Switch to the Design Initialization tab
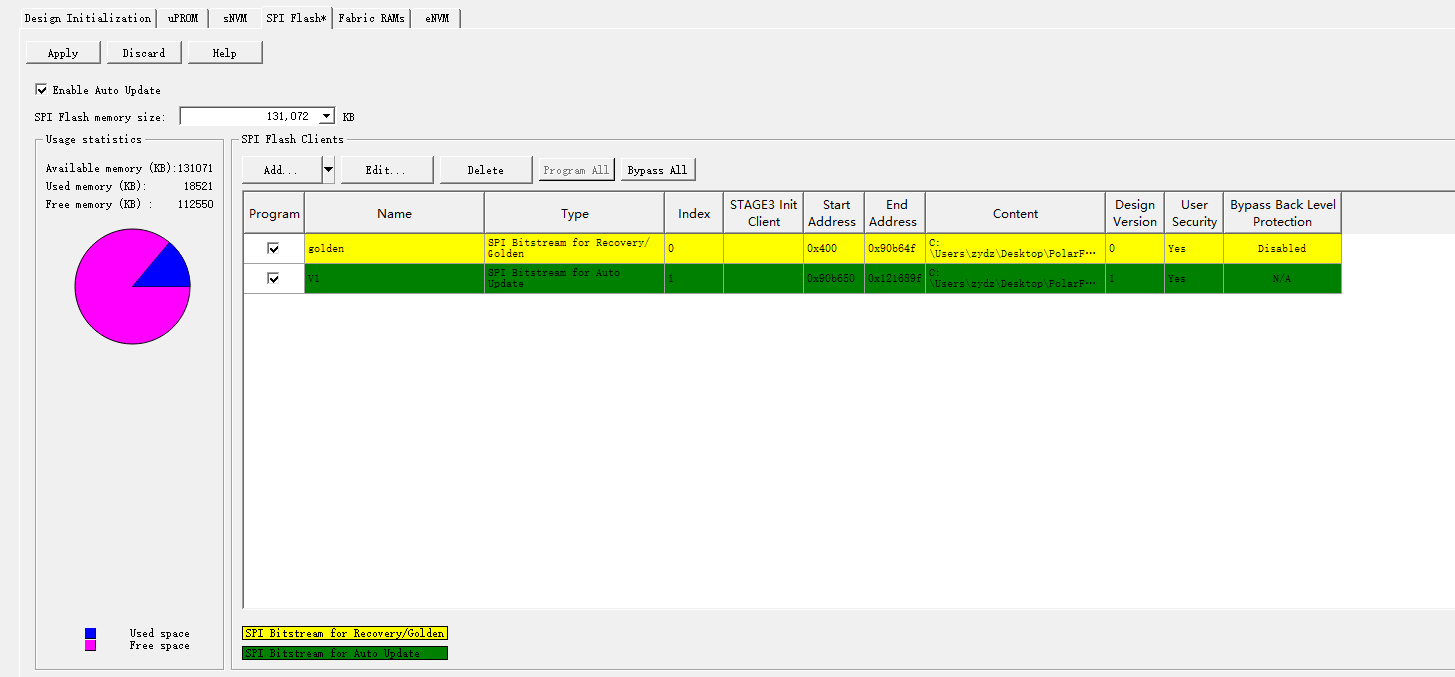 [x=87, y=18]
